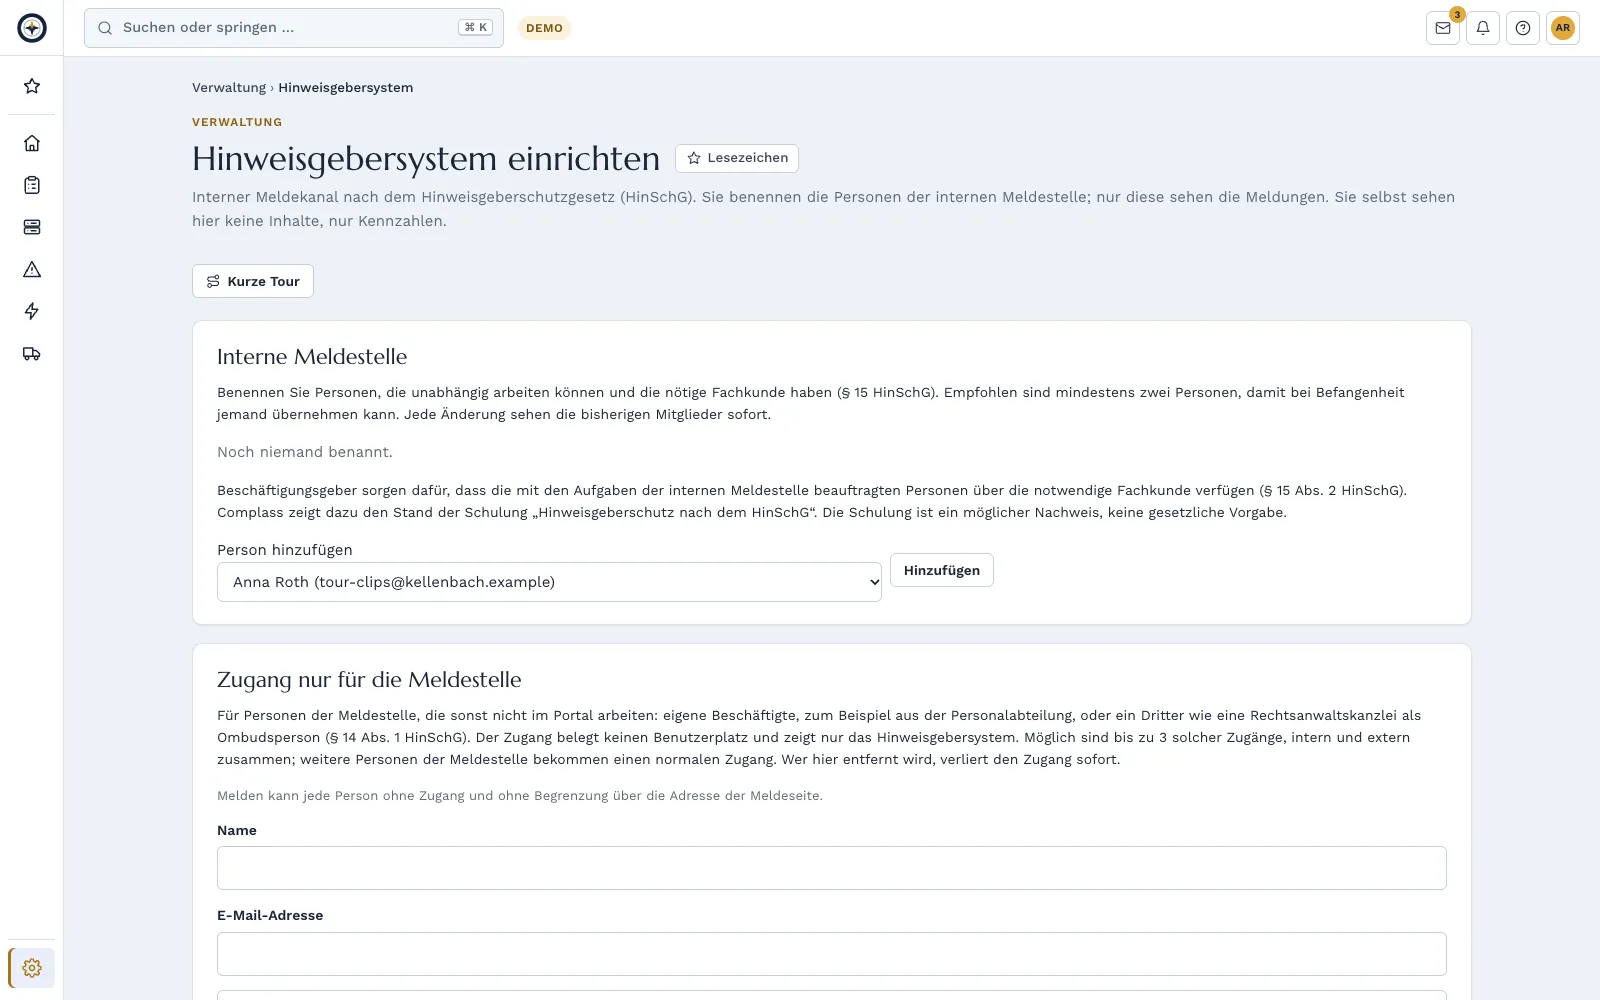Image resolution: width=1600 pixels, height=1000 pixels.
Task: Click Hinweisgebersystem breadcrumb
Action: tap(346, 87)
